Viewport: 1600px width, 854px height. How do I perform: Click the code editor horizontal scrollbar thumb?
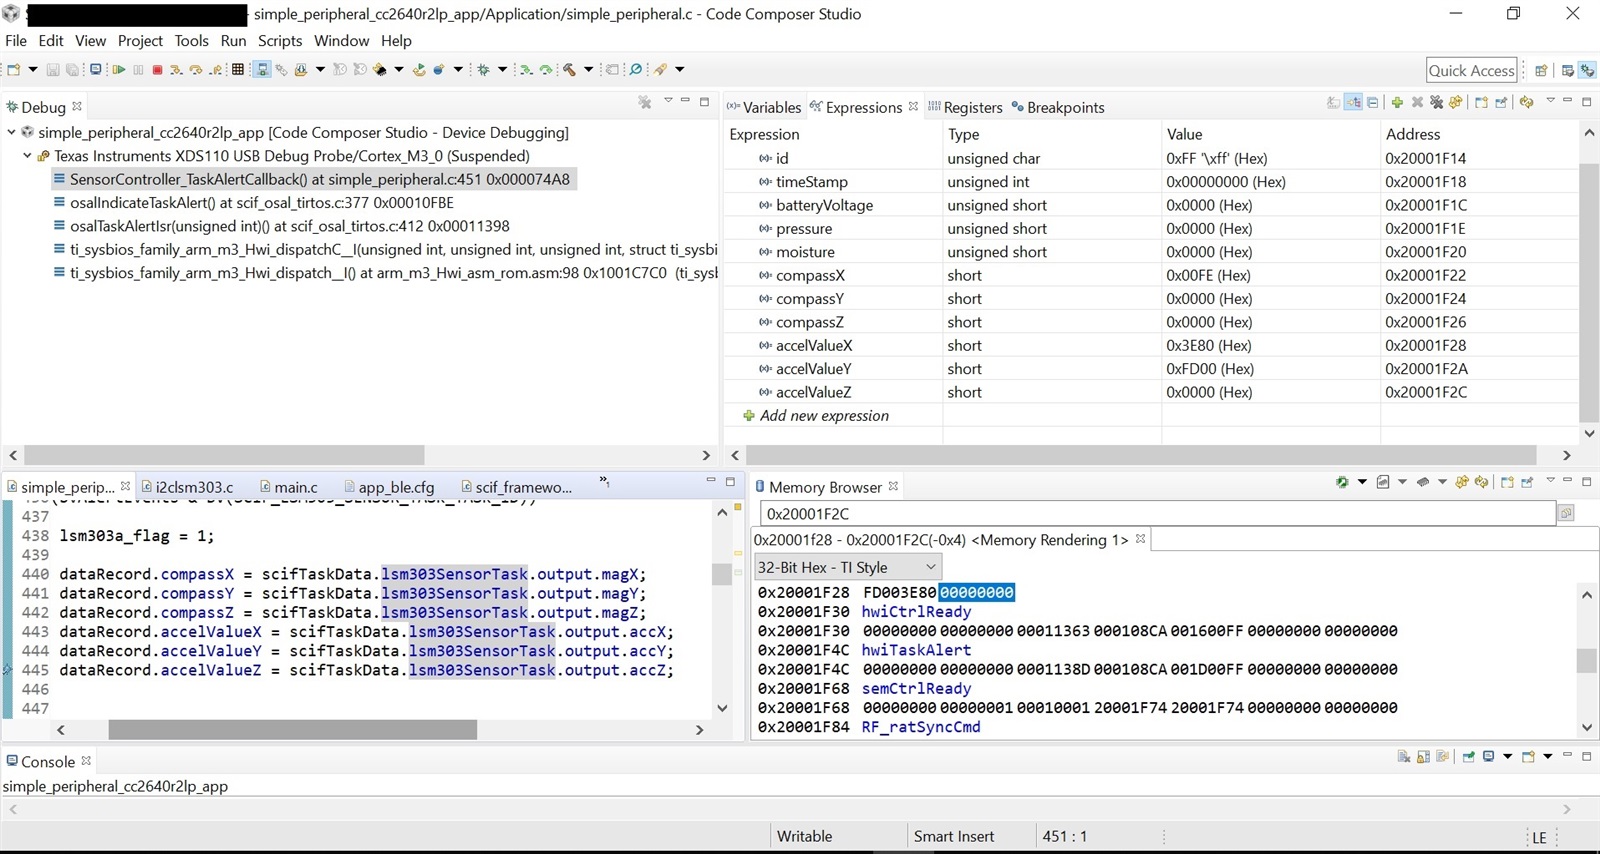292,730
